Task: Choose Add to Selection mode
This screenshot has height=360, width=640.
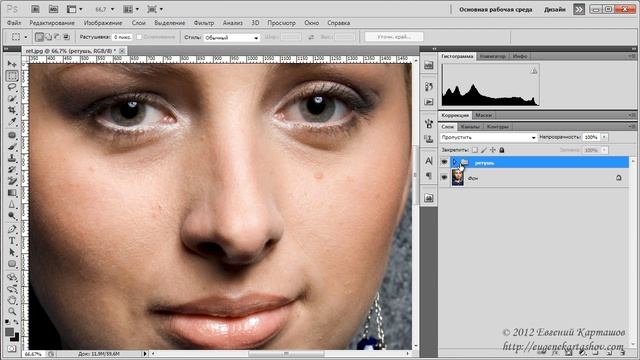Action: pos(48,37)
